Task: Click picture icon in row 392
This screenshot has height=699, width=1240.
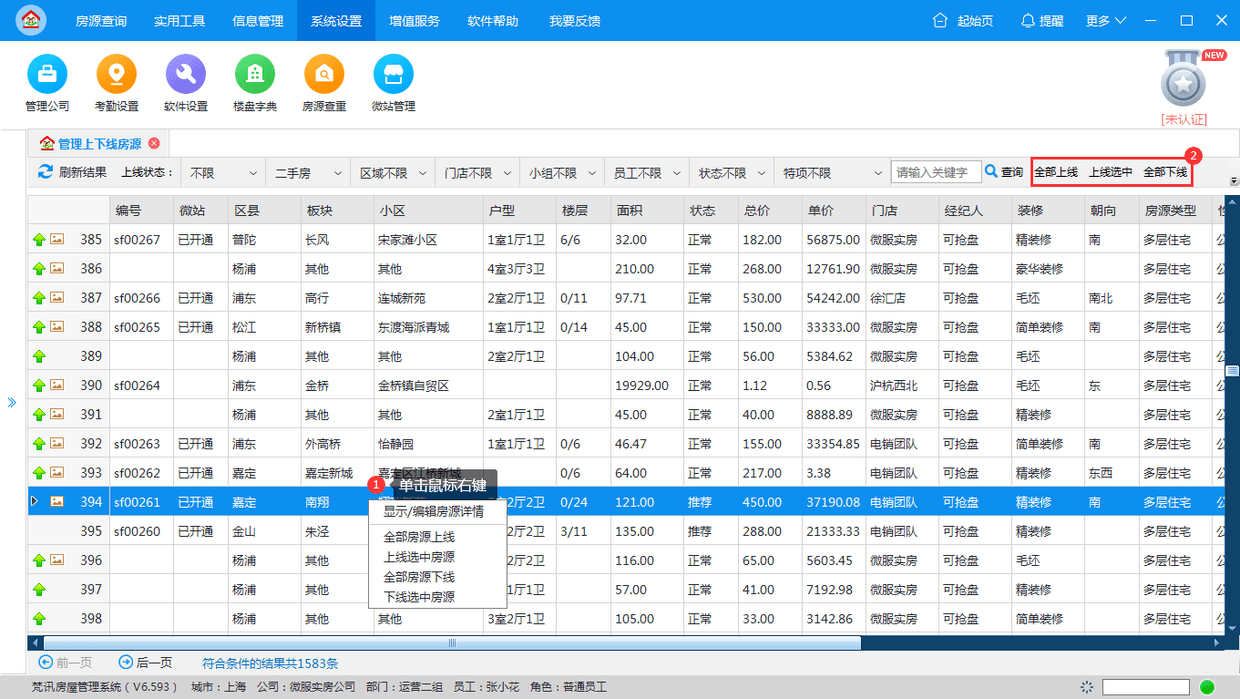Action: [x=57, y=444]
